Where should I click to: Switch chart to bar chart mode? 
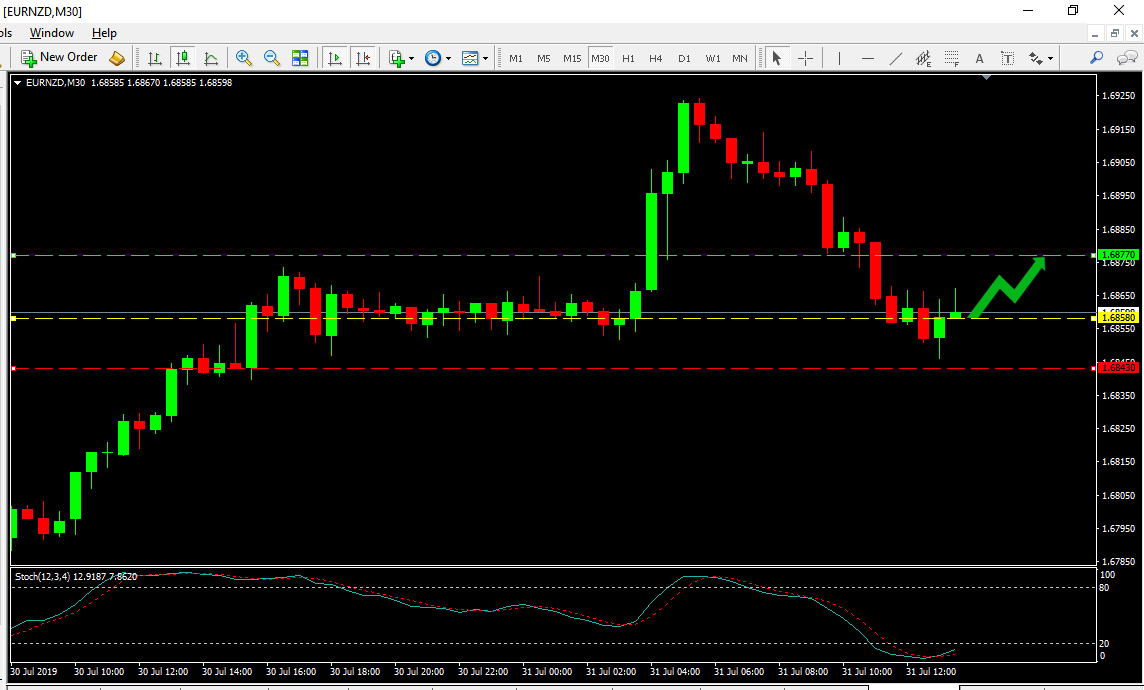pyautogui.click(x=155, y=58)
